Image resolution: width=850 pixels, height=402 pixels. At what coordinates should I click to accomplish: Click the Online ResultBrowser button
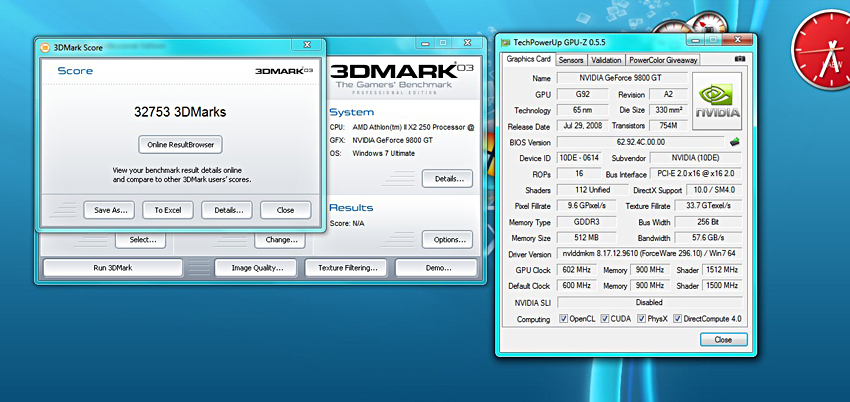(x=181, y=145)
